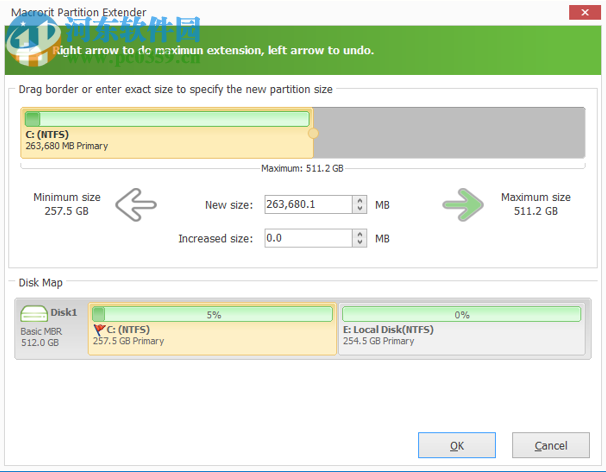Image resolution: width=606 pixels, height=472 pixels.
Task: Select the Disk1 drive icon
Action: pos(34,314)
